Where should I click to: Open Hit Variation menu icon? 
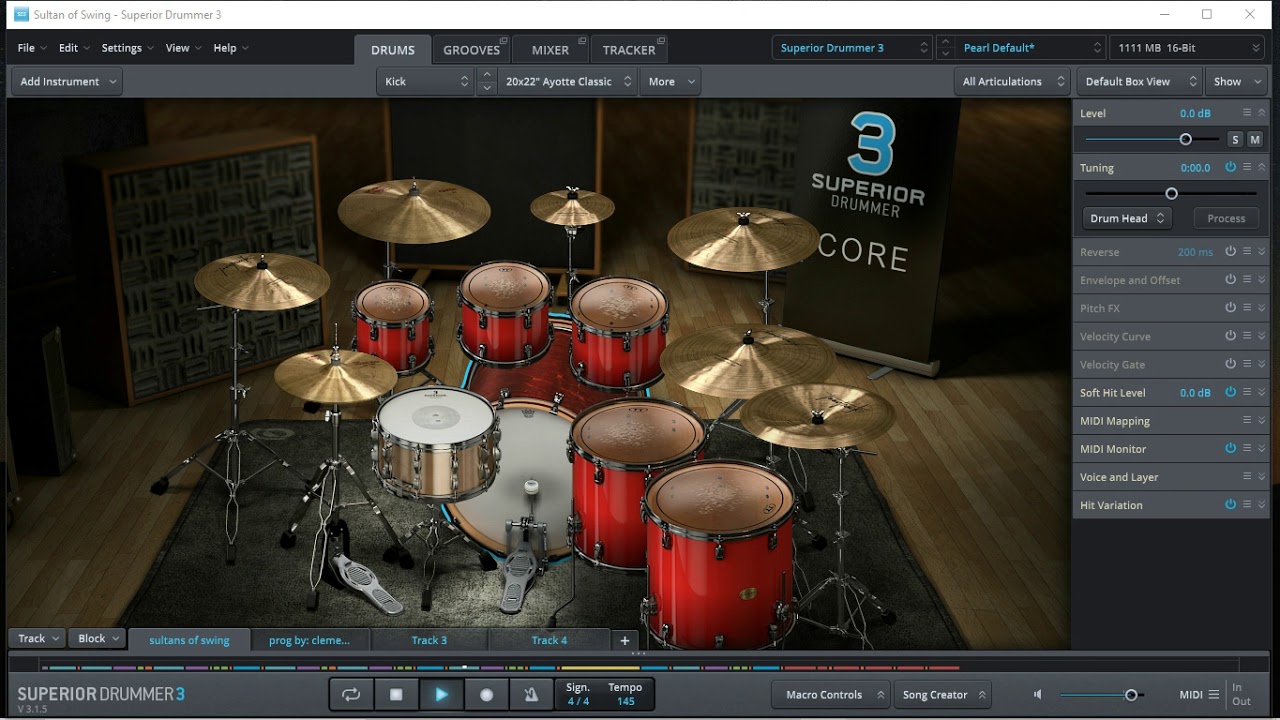1247,504
